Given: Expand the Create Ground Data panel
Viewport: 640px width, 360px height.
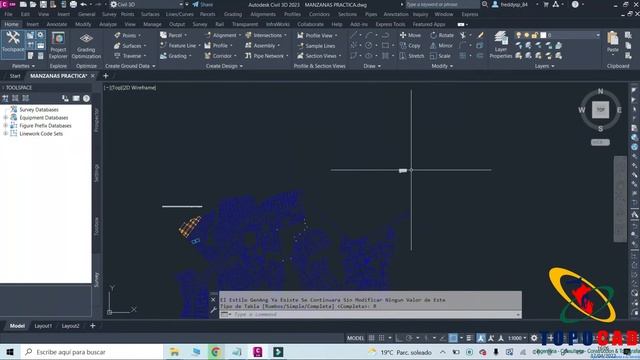Looking at the screenshot, I should [130, 66].
